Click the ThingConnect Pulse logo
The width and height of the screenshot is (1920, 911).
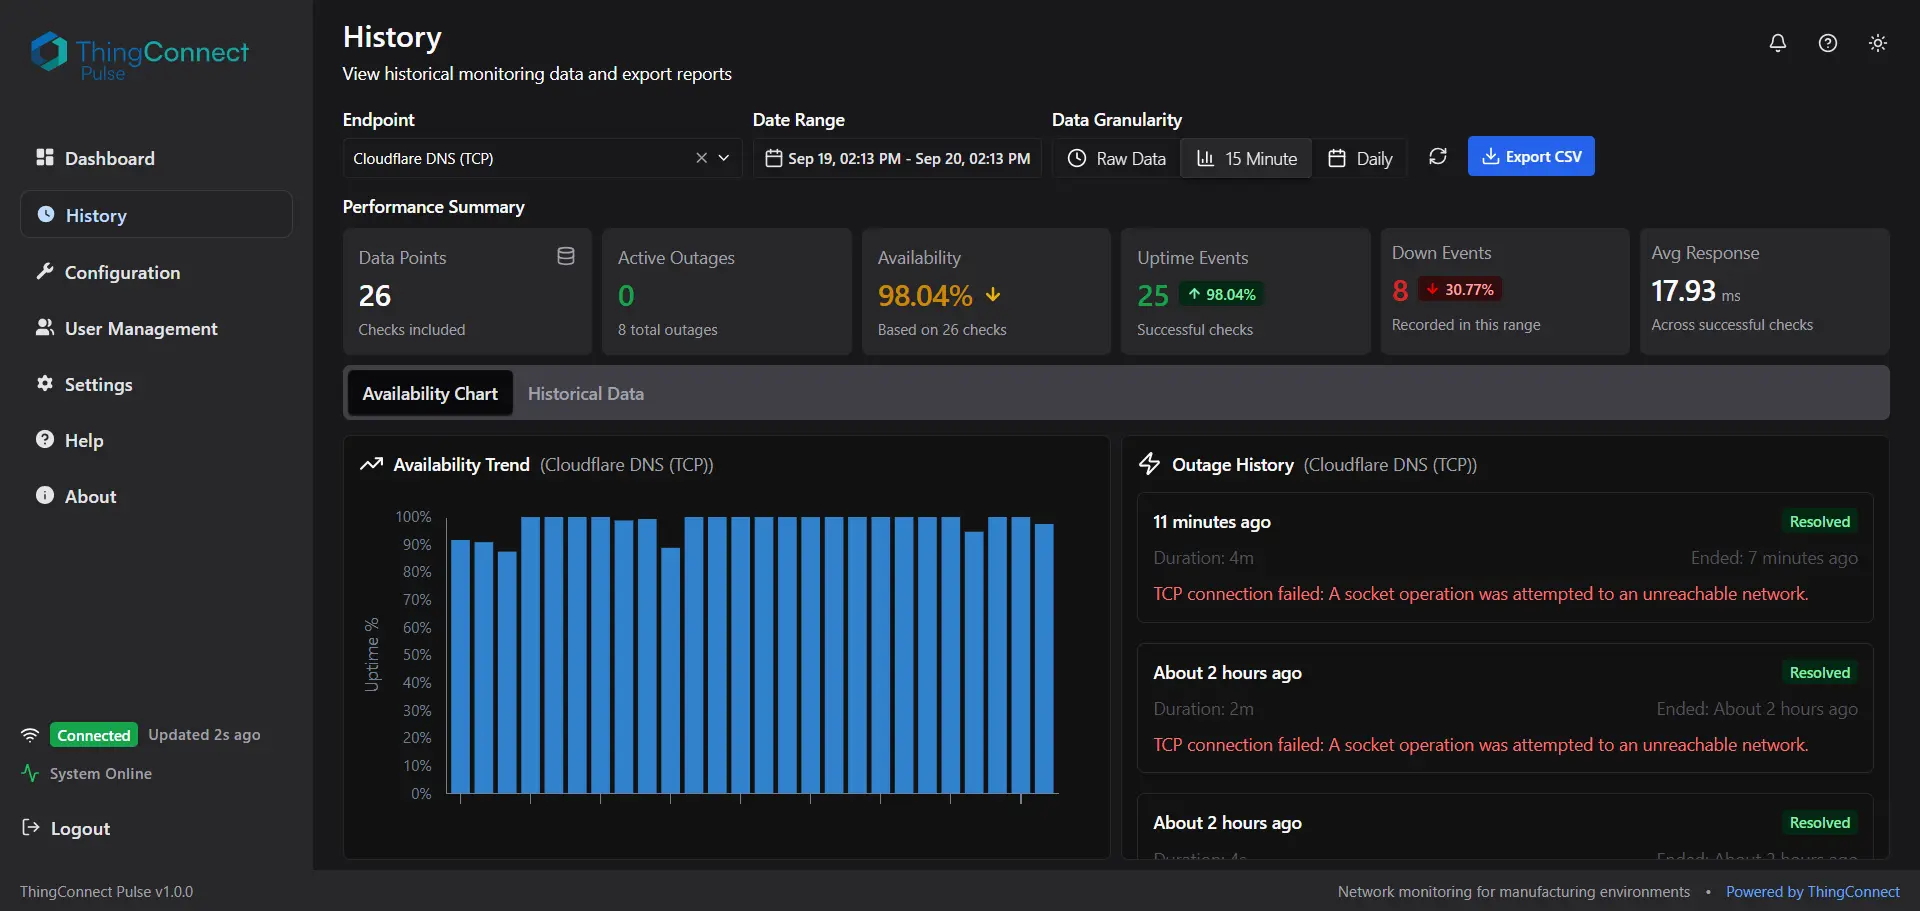click(x=140, y=56)
